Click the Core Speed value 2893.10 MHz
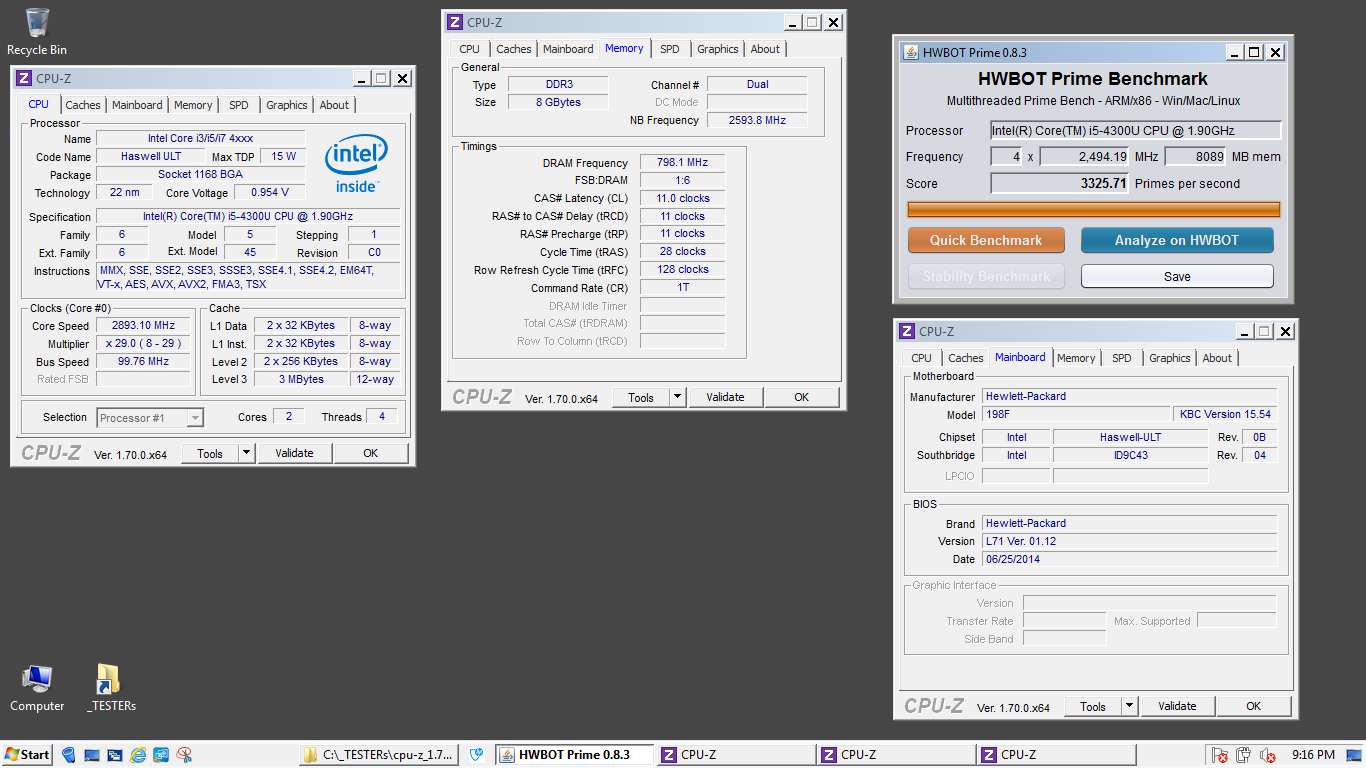 coord(143,326)
